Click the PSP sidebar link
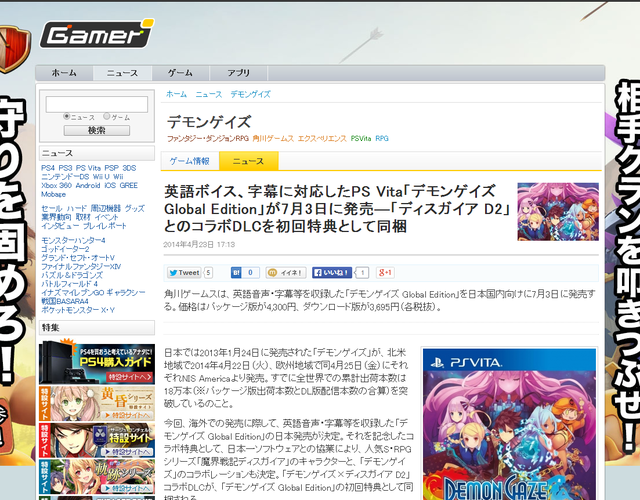Screen dimensions: 640x500 click(111, 168)
